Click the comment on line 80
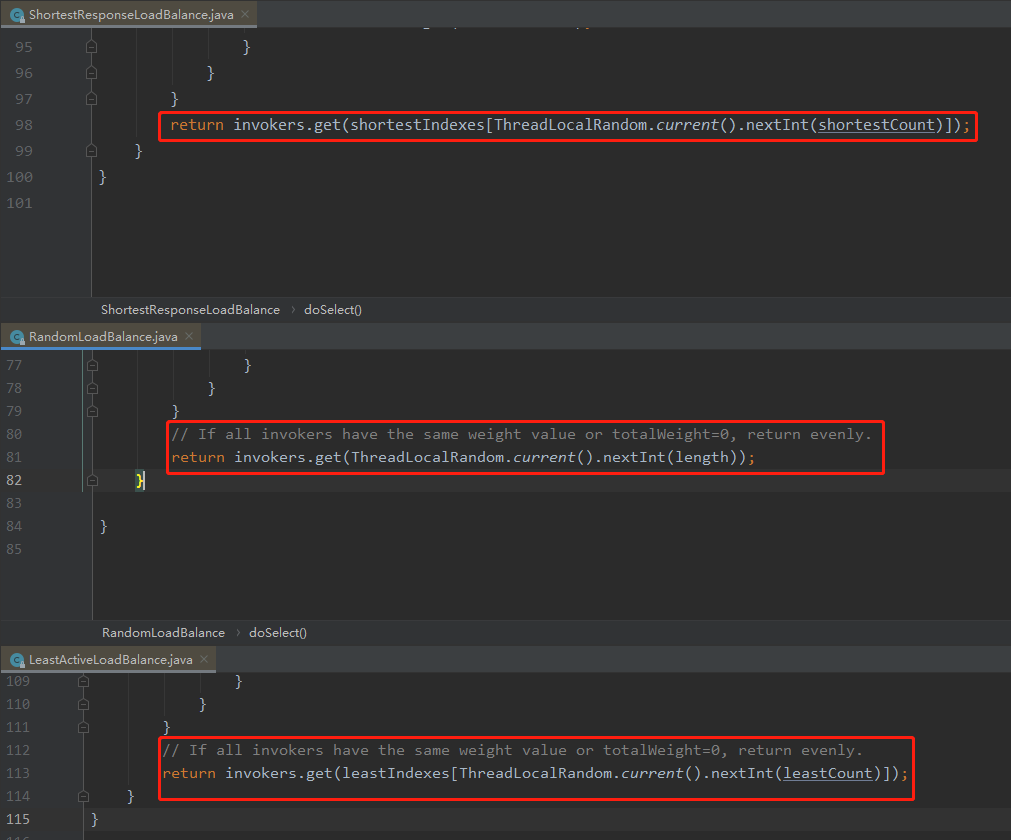Image resolution: width=1011 pixels, height=840 pixels. pyautogui.click(x=522, y=435)
